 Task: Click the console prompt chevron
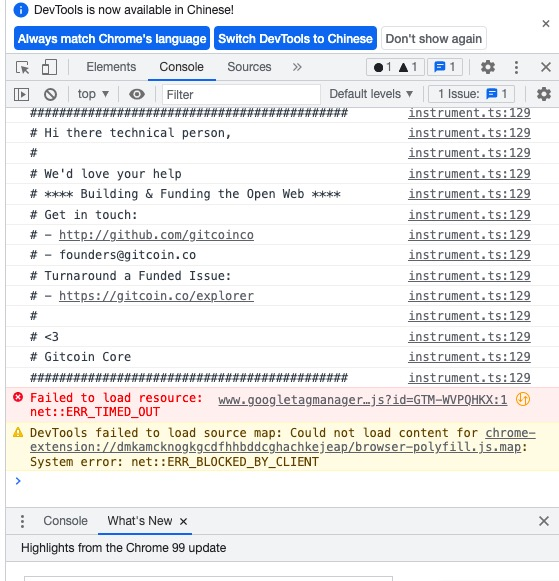[x=18, y=481]
